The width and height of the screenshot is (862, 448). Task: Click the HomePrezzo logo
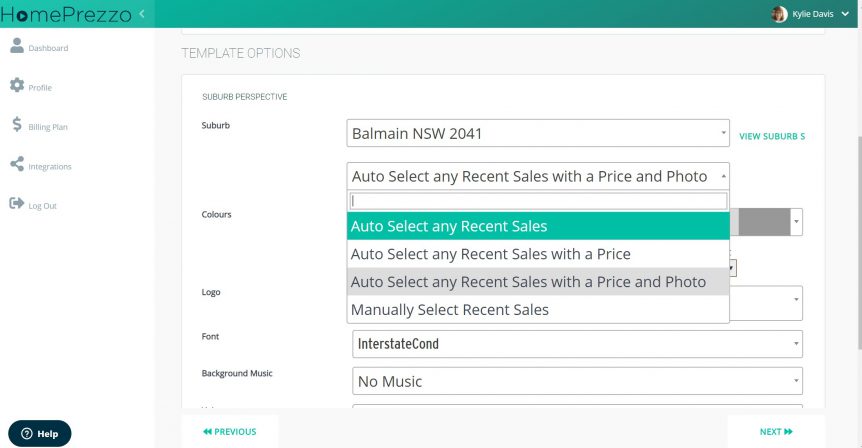click(x=66, y=15)
